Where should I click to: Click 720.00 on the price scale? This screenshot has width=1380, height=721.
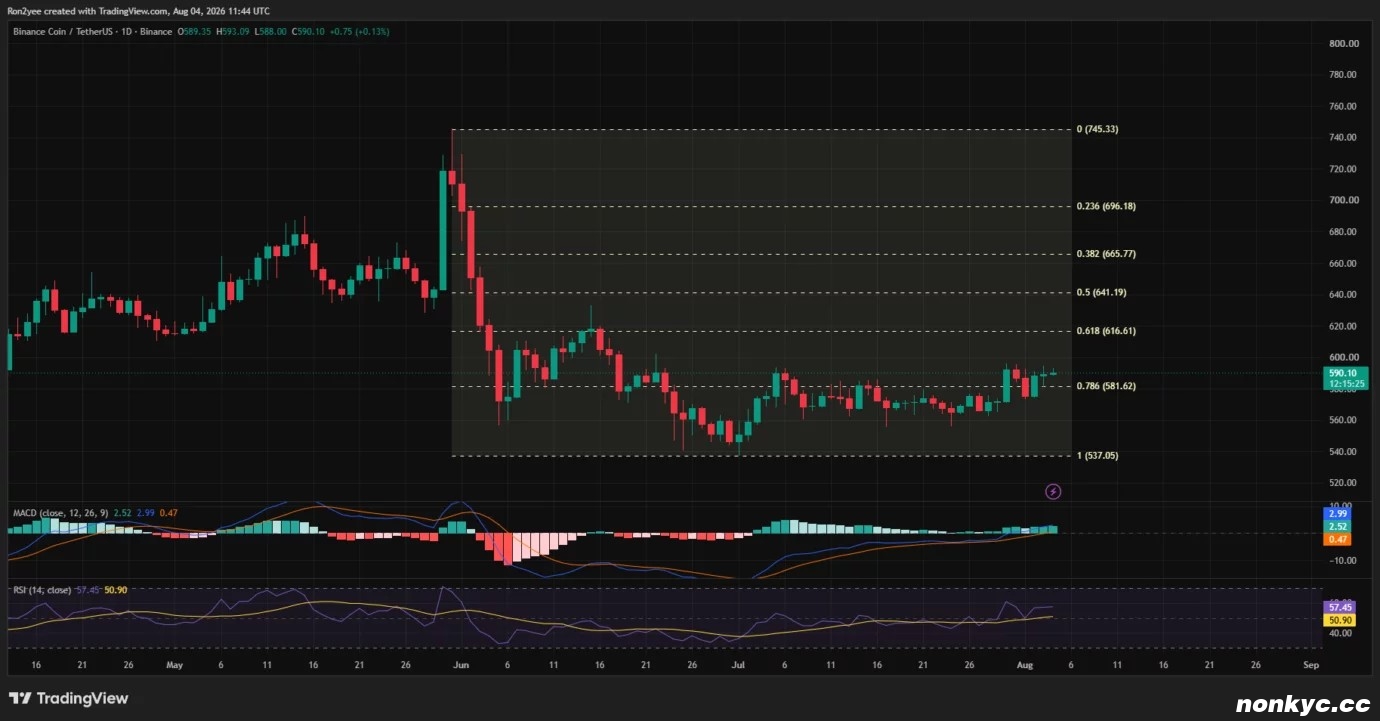1343,170
